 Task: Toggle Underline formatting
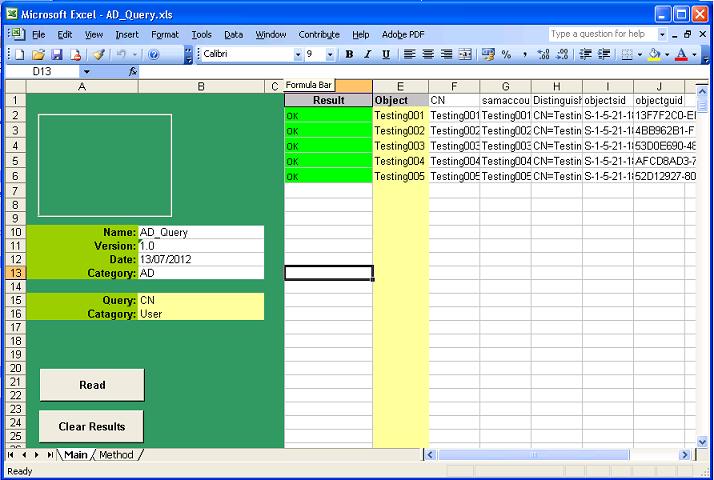(386, 54)
